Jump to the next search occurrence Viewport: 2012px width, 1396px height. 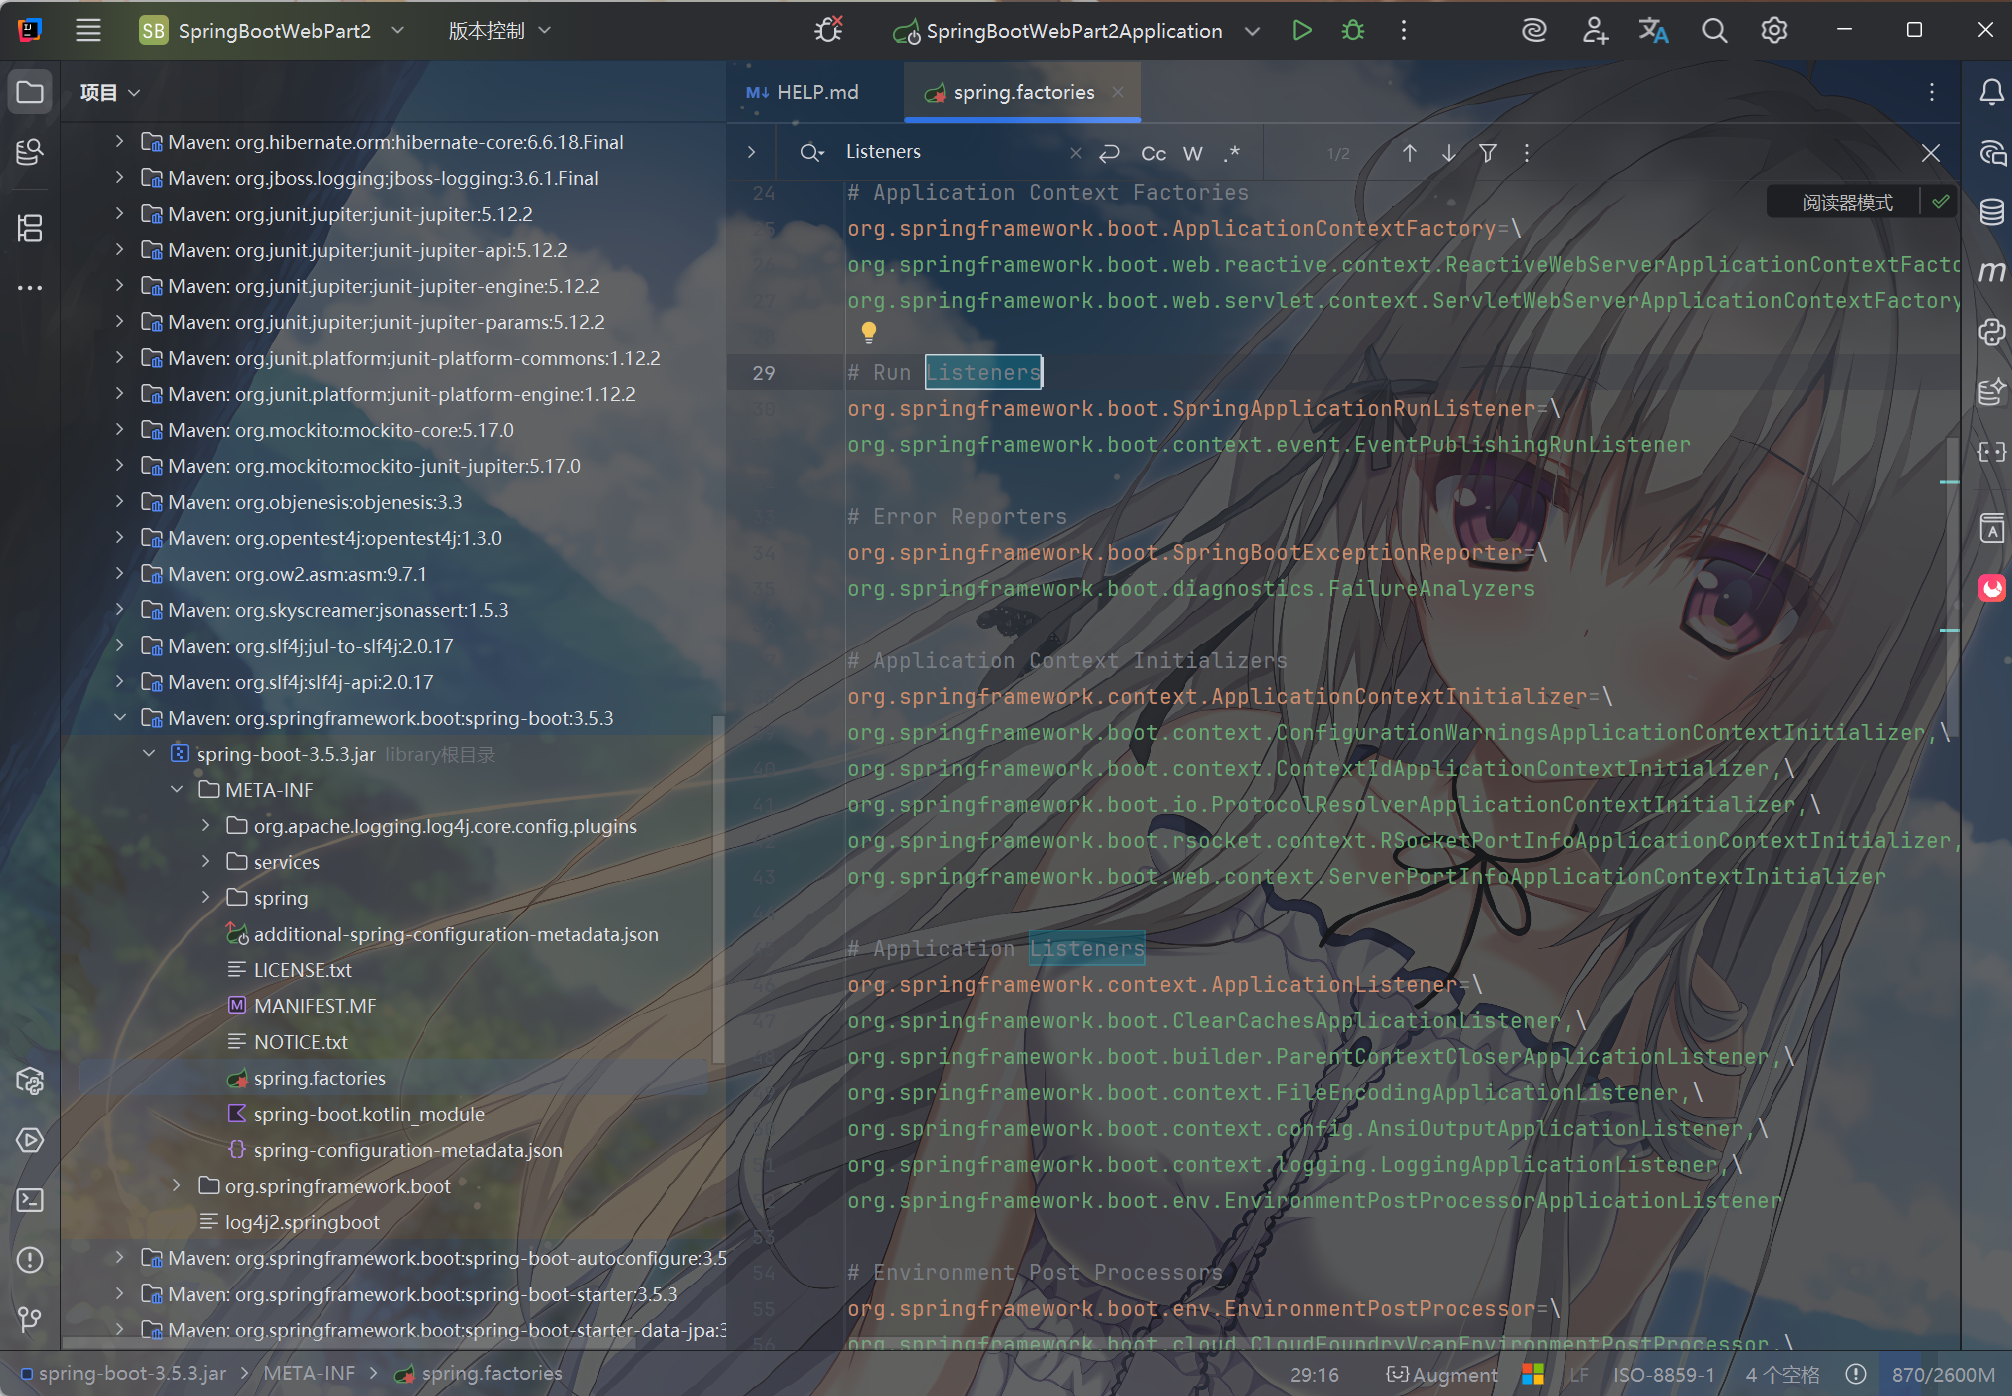[x=1448, y=152]
